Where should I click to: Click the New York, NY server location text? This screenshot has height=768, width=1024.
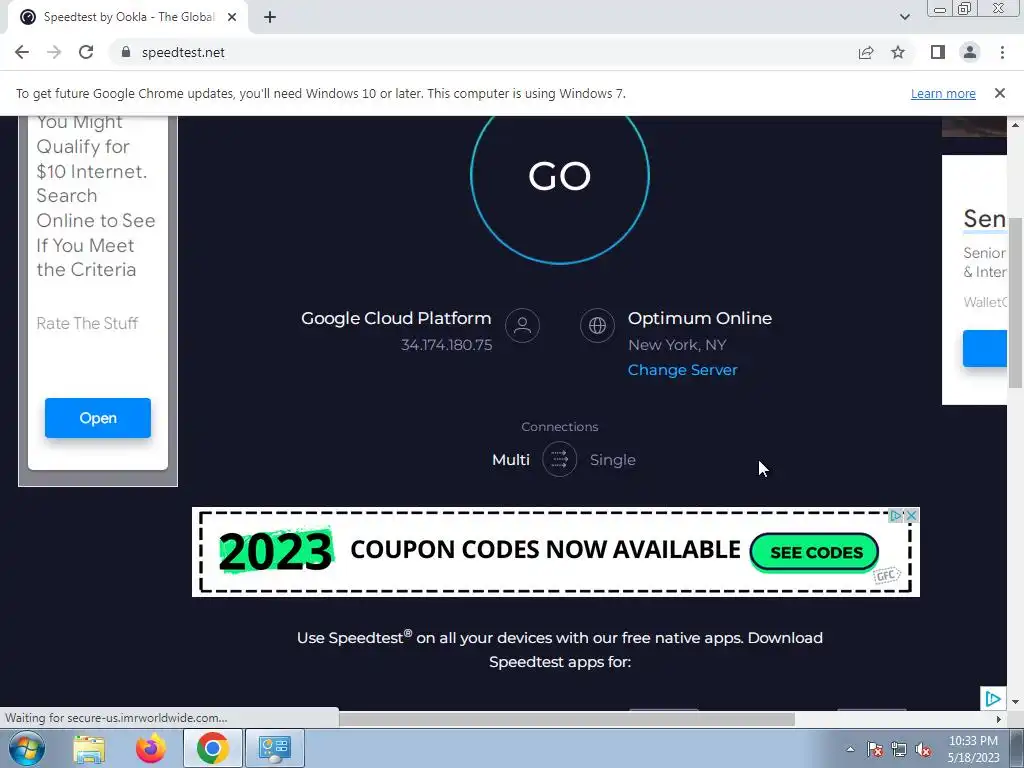pos(677,345)
